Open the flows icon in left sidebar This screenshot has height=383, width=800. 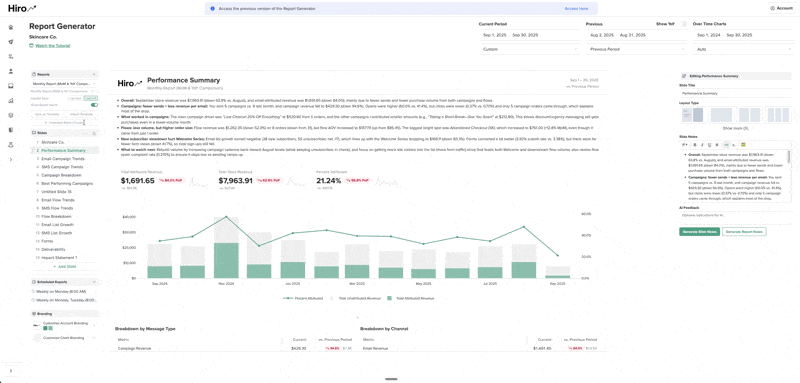point(11,57)
